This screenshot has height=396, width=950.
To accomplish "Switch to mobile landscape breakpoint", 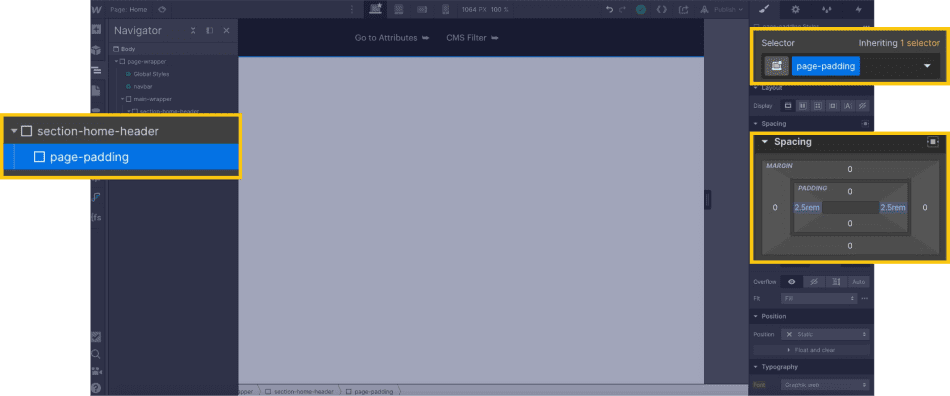I will (422, 10).
